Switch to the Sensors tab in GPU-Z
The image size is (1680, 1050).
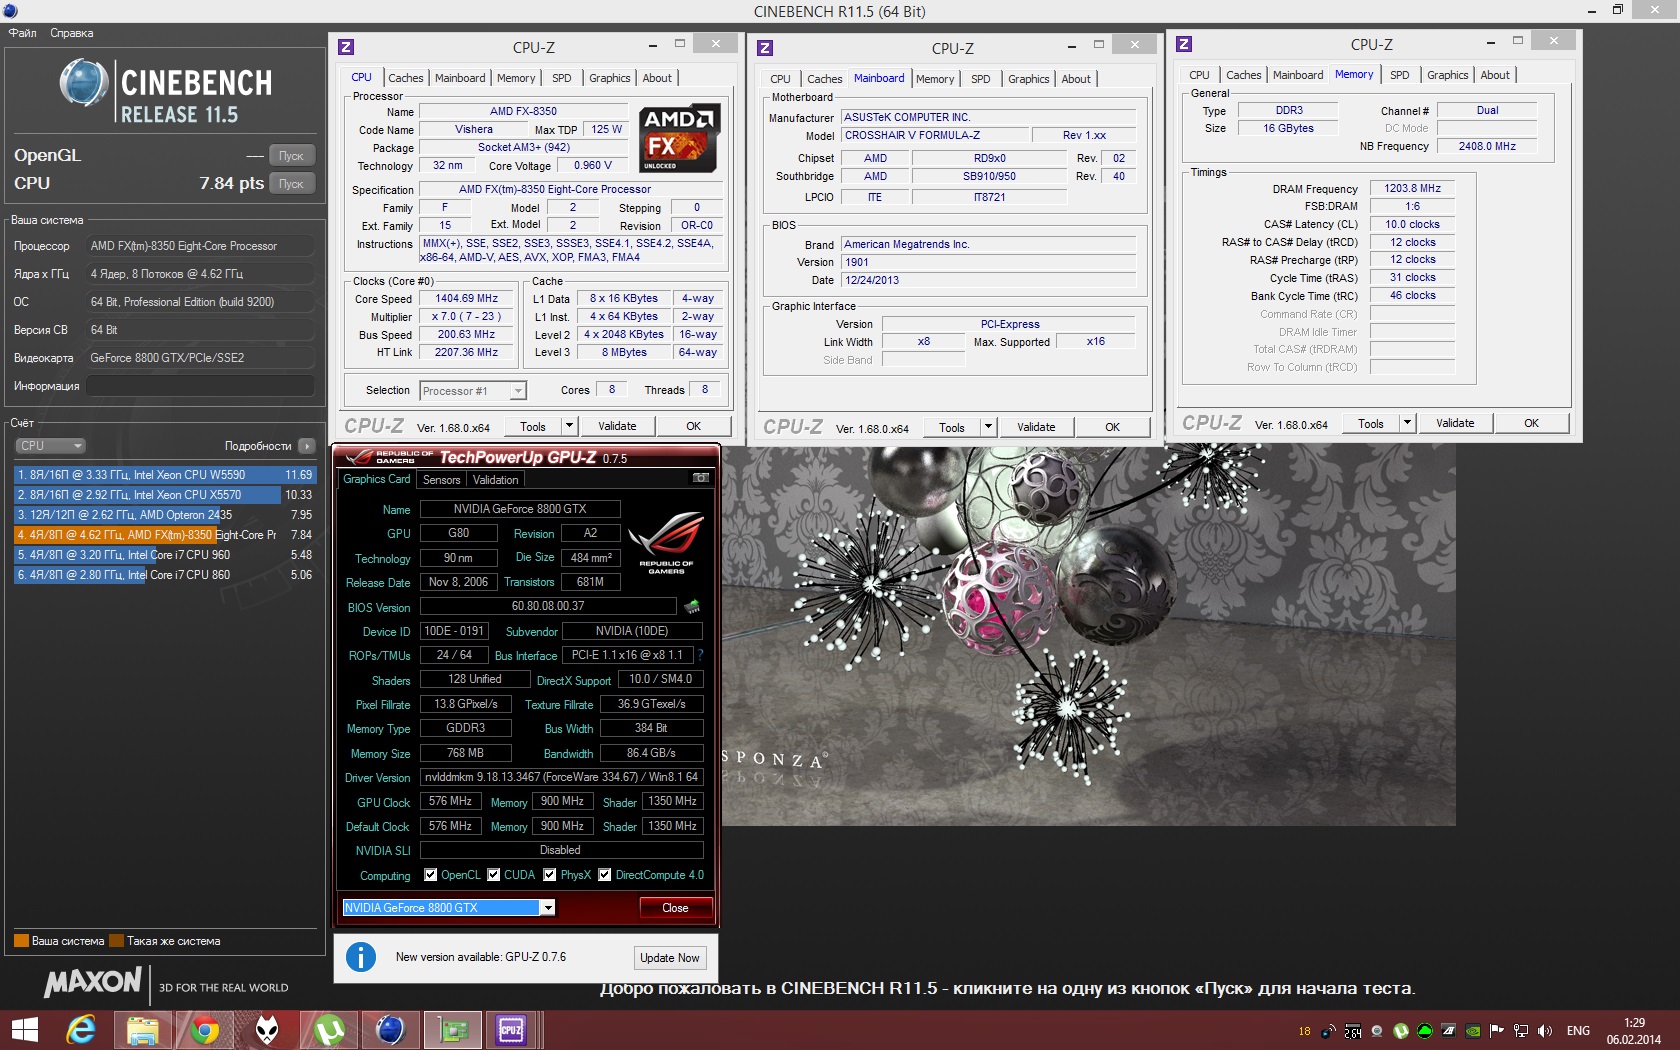(x=441, y=480)
